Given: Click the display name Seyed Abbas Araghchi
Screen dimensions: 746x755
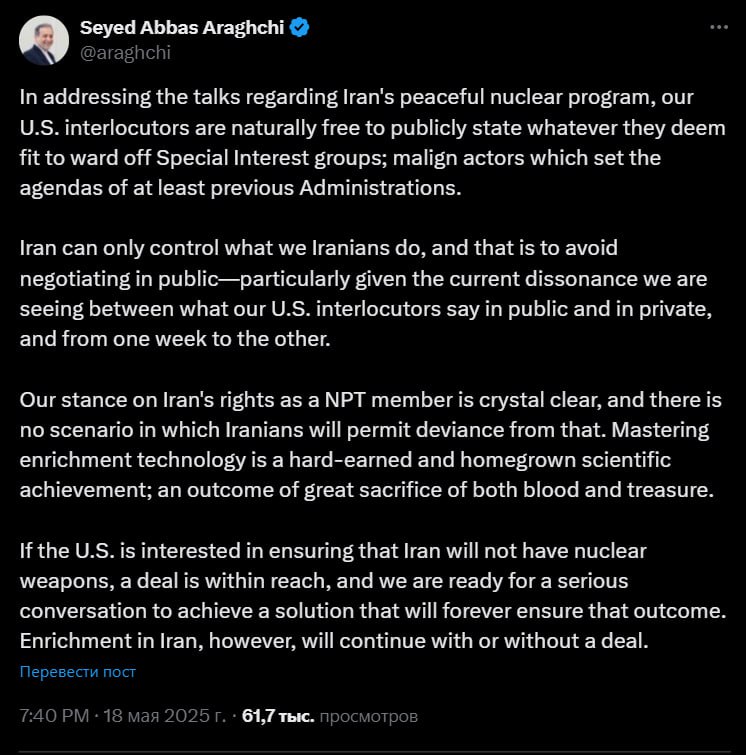Looking at the screenshot, I should point(181,28).
